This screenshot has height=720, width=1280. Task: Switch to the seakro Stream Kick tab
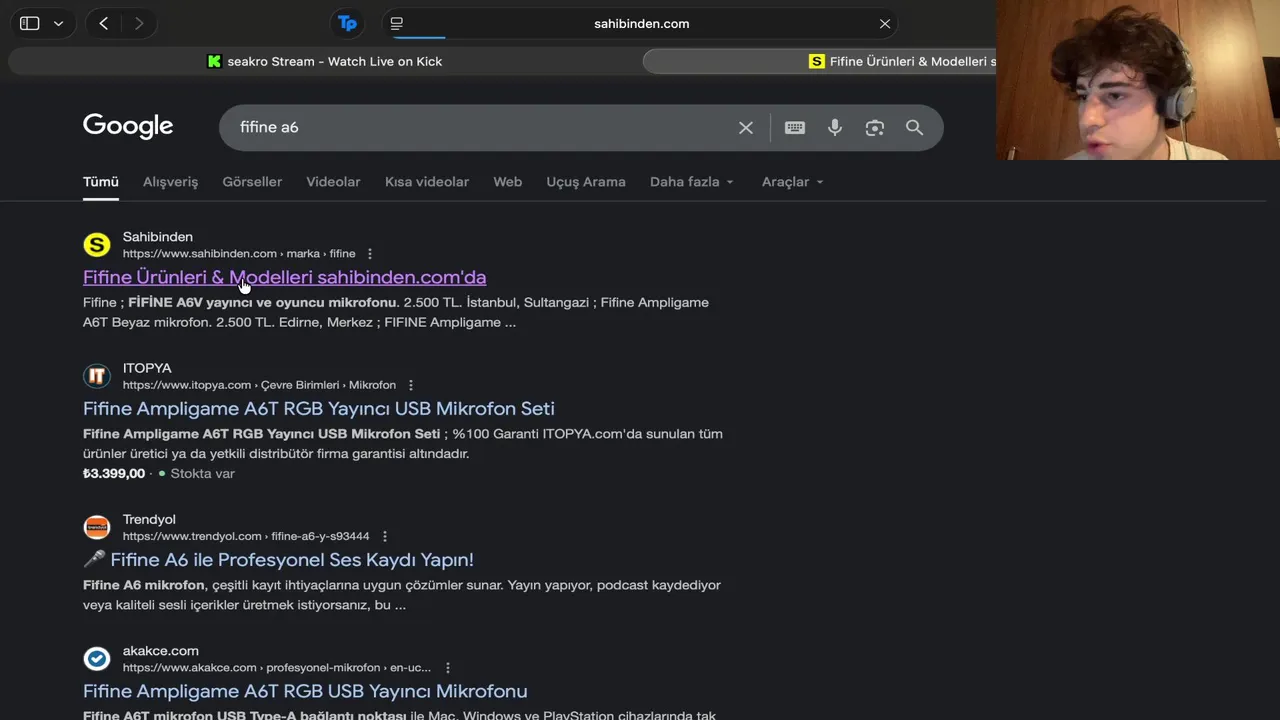coord(324,61)
